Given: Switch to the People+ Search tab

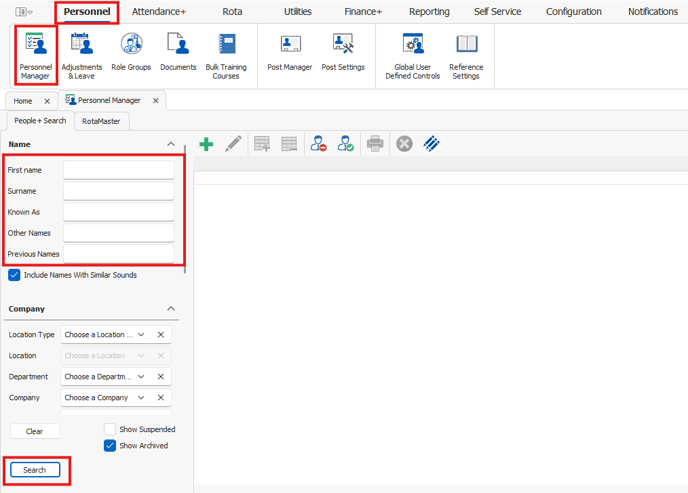Looking at the screenshot, I should pyautogui.click(x=40, y=121).
